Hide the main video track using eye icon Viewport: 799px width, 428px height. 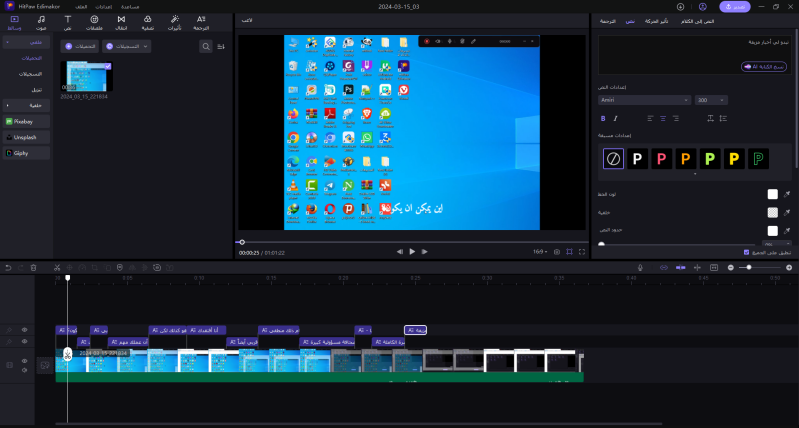coord(25,362)
